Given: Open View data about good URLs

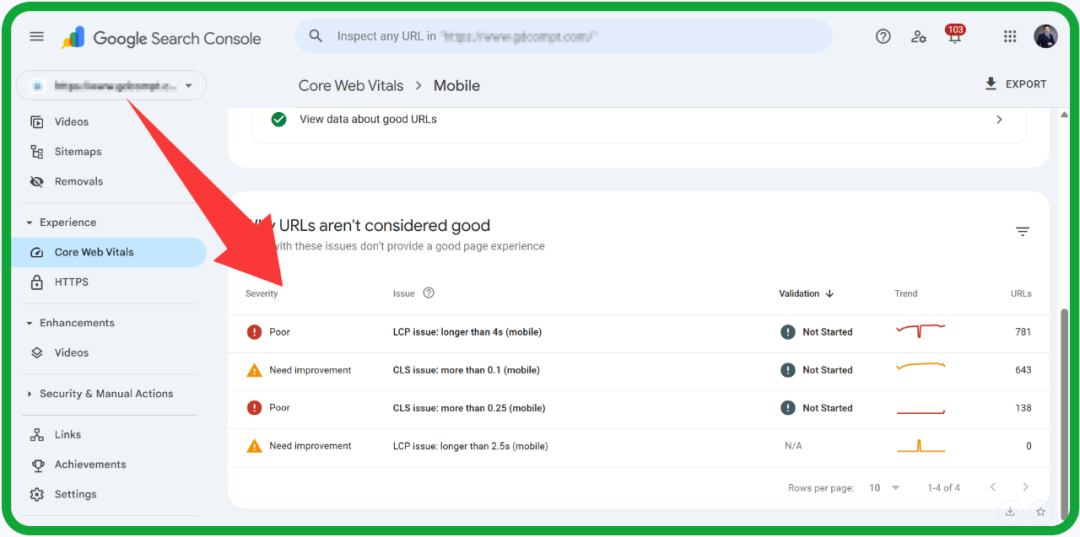Looking at the screenshot, I should point(638,119).
